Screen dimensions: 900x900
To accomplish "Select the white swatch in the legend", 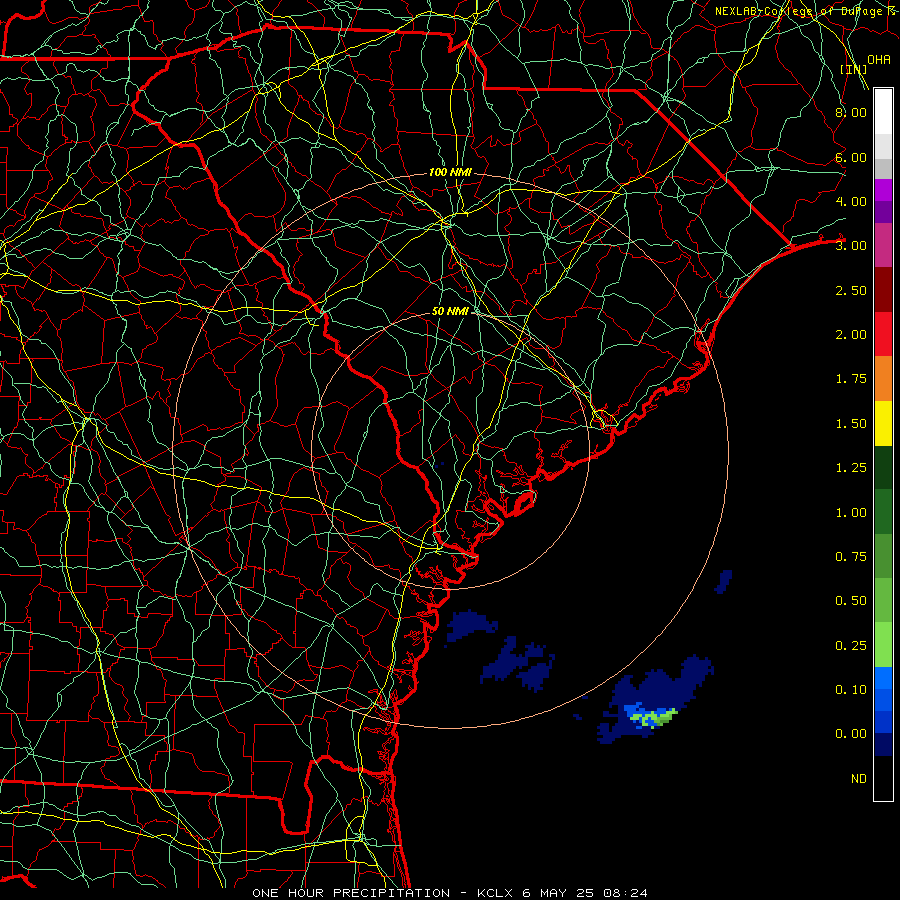I will (x=883, y=112).
